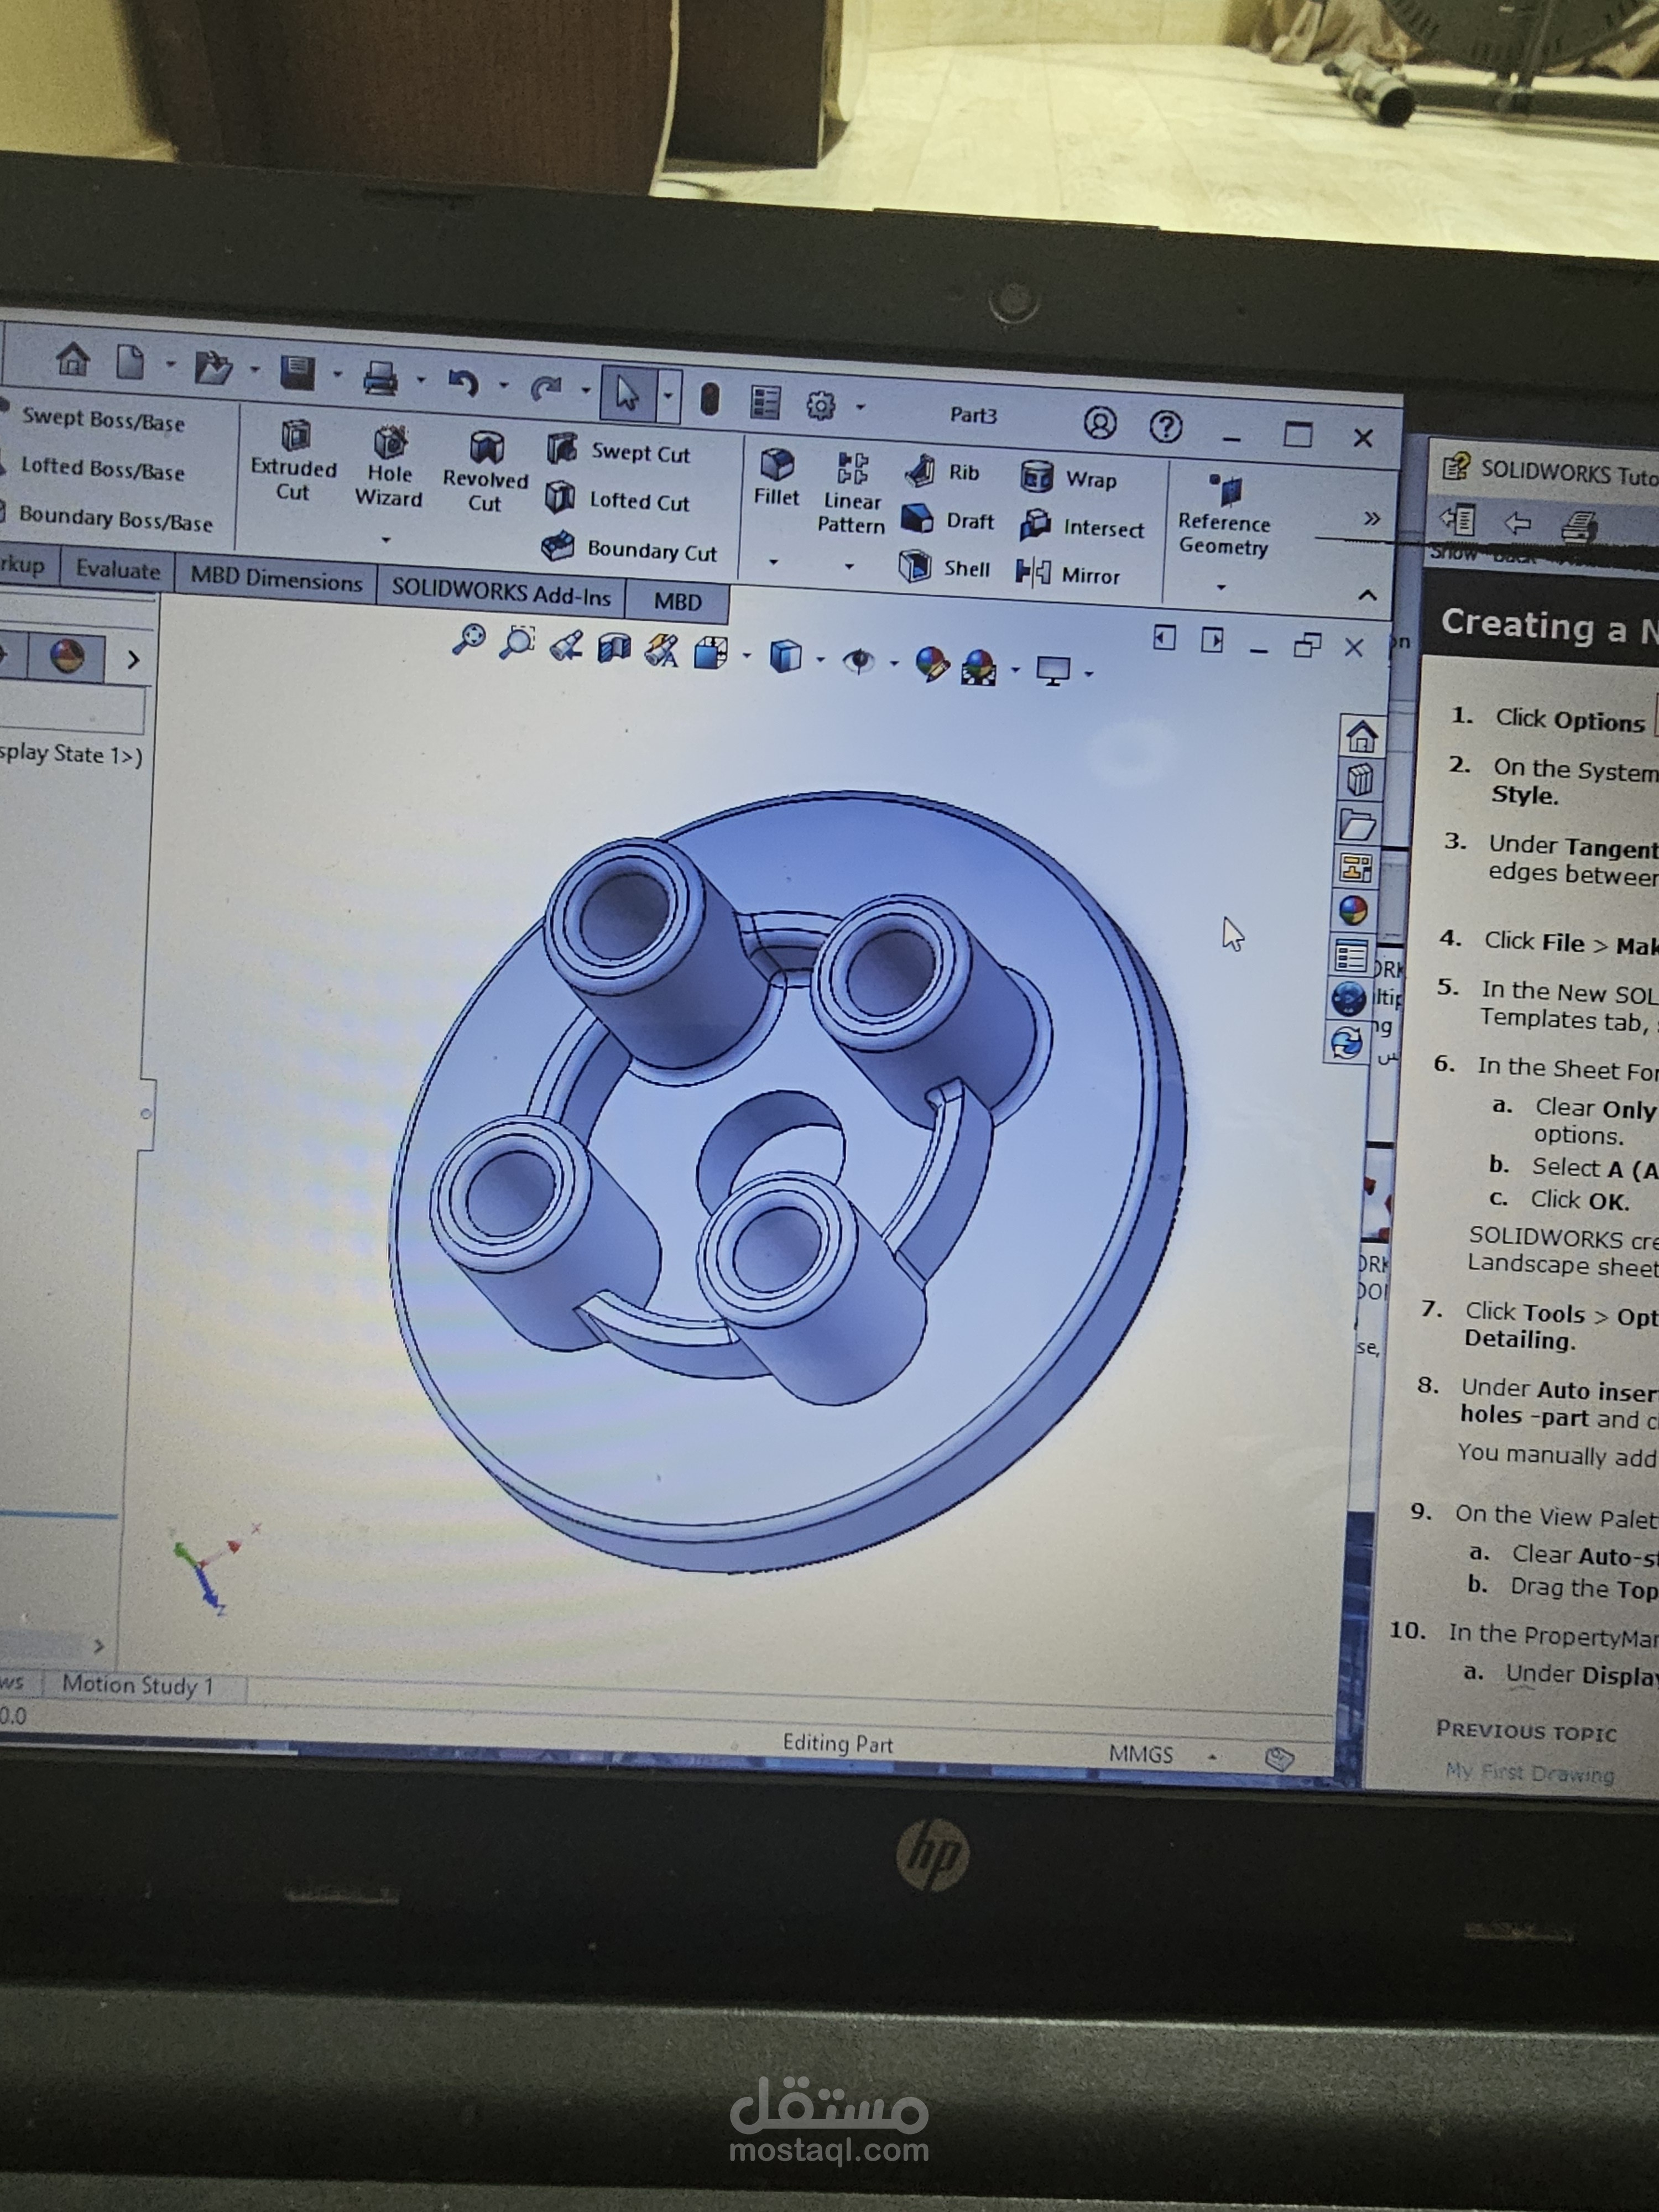This screenshot has height=2212, width=1659.
Task: Switch to MBD Dimensions tab
Action: [276, 579]
